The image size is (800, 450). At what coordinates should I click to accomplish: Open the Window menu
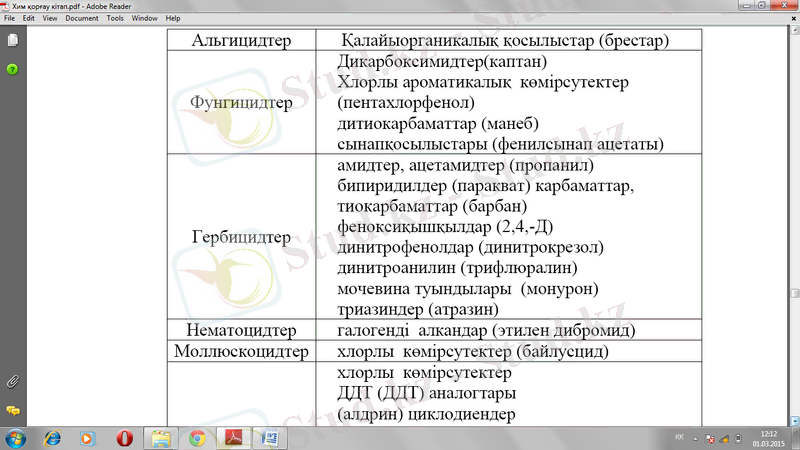tap(144, 18)
